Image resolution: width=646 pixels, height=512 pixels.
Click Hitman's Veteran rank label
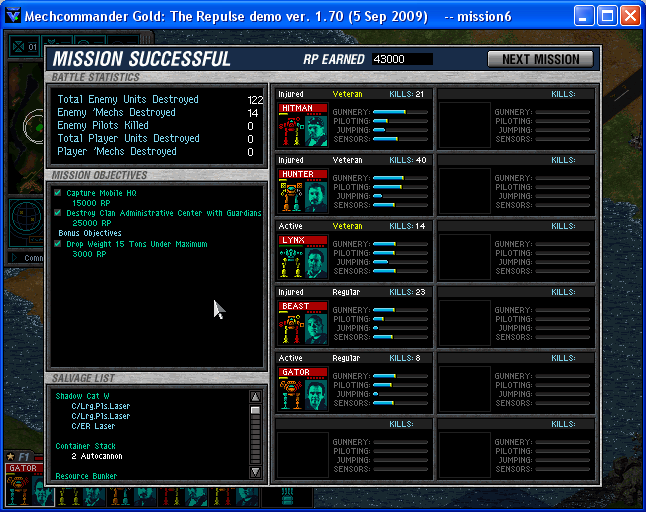(x=347, y=94)
